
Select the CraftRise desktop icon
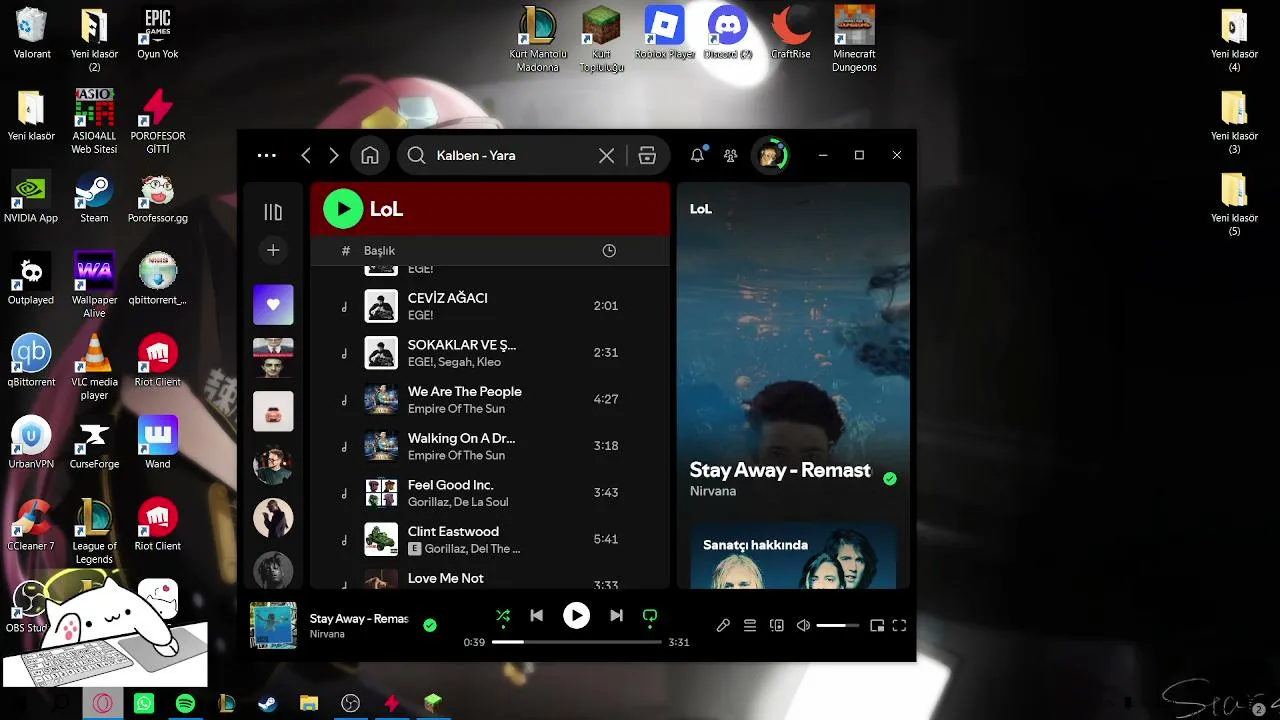(791, 33)
